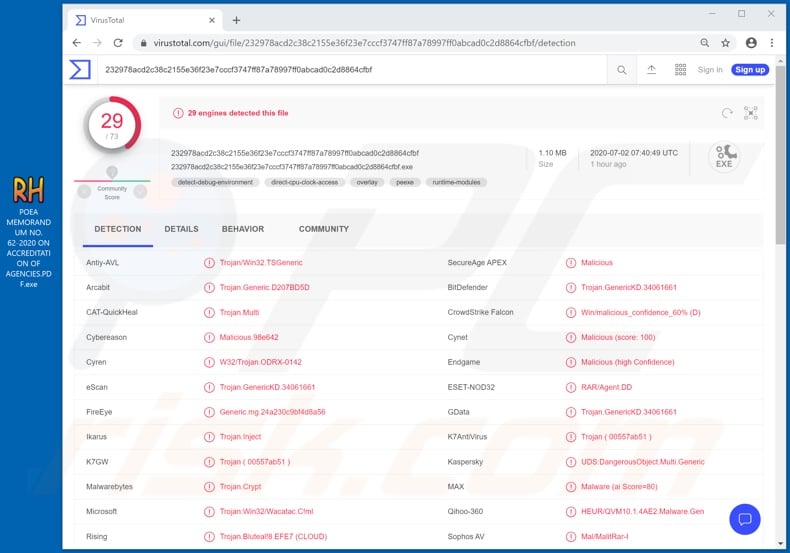Click the upload file icon

point(651,70)
